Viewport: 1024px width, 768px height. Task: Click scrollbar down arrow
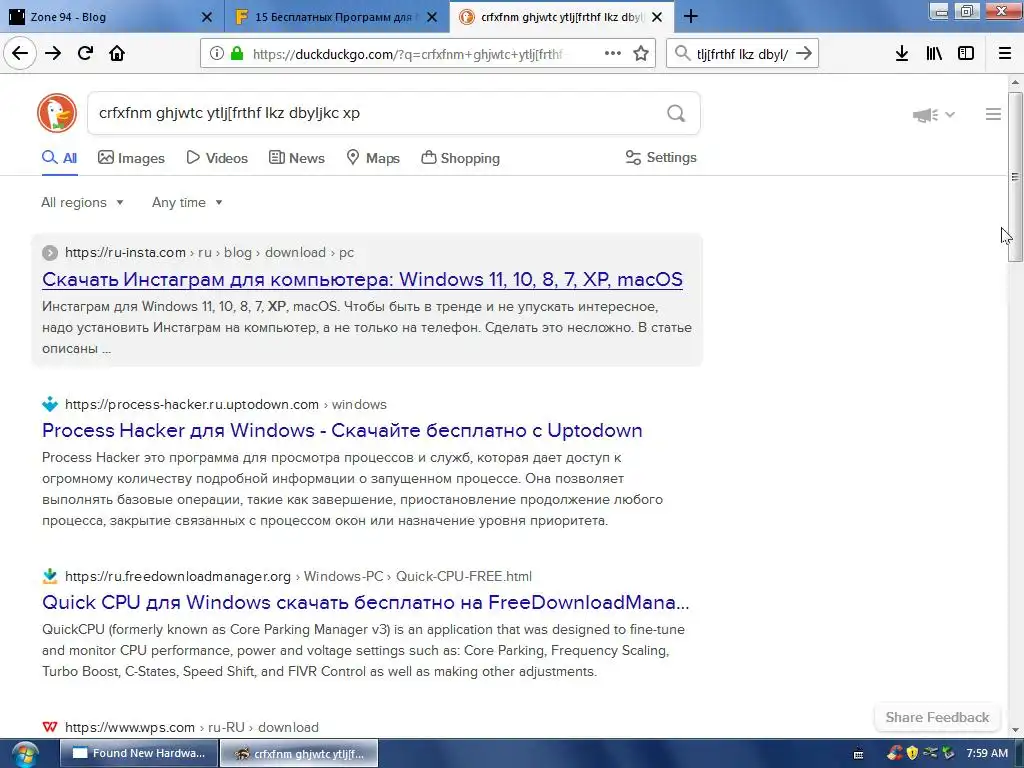pyautogui.click(x=1015, y=730)
